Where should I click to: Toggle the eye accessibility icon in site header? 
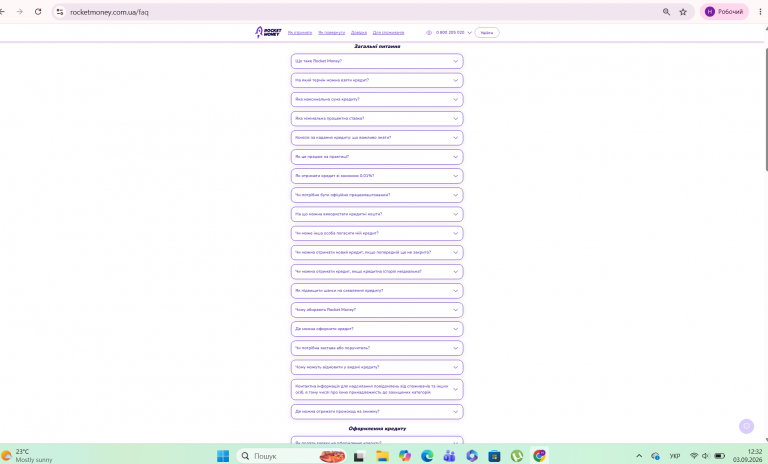click(429, 33)
